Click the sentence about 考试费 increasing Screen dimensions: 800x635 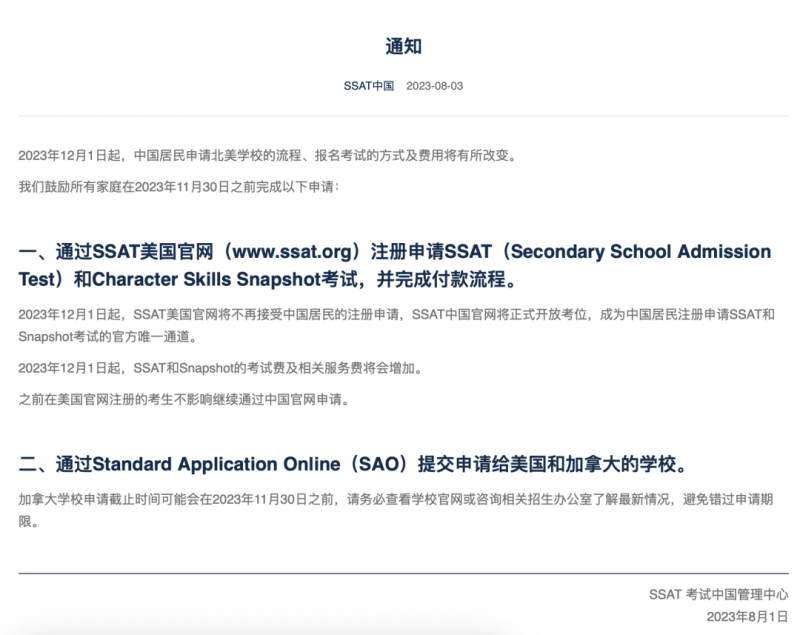pos(221,368)
